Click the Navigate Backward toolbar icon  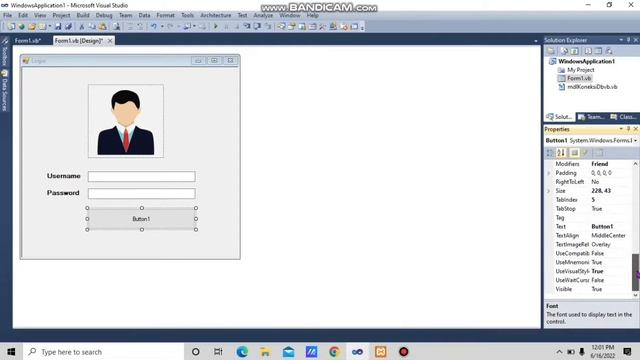click(x=187, y=27)
